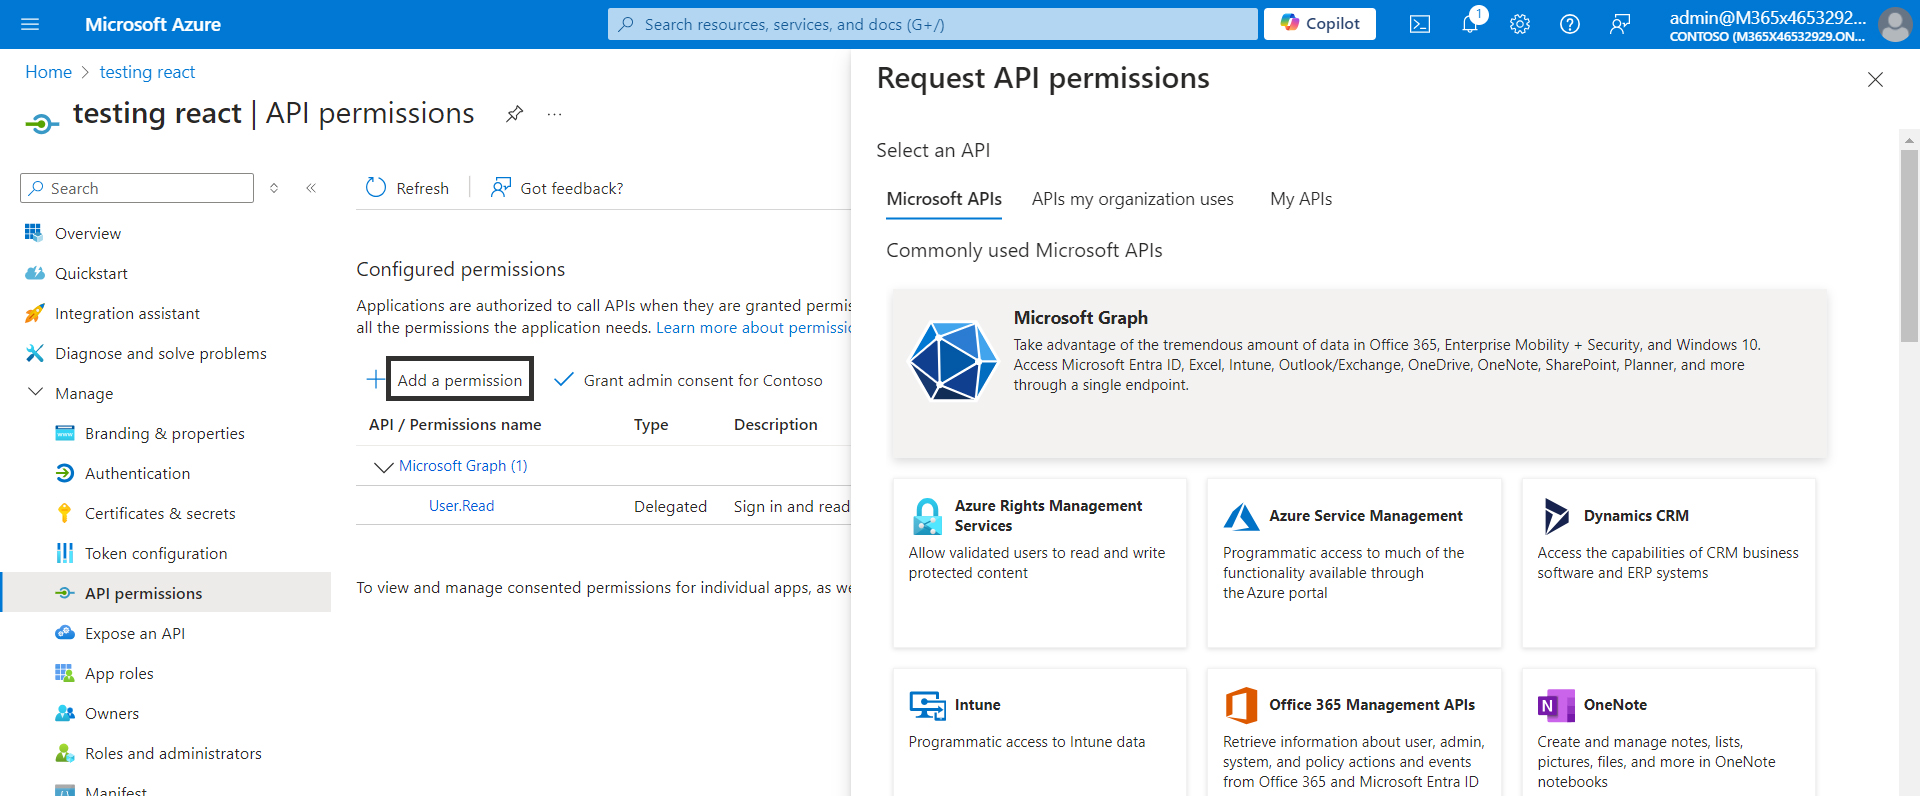Click the Token configuration icon
Viewport: 1920px width, 796px height.
[x=65, y=553]
